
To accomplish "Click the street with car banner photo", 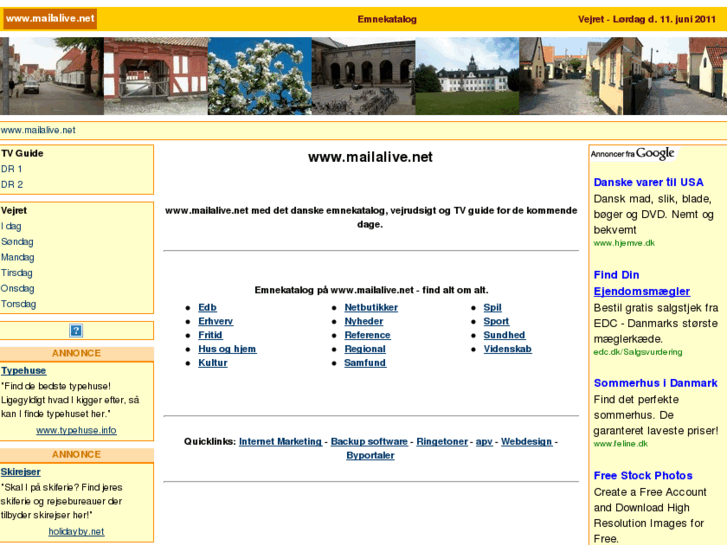I will point(52,76).
